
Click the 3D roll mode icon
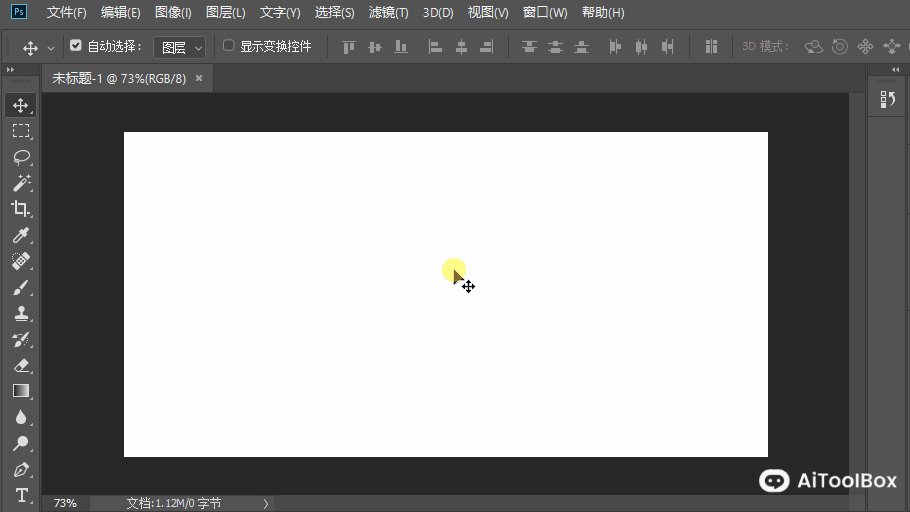click(x=840, y=47)
